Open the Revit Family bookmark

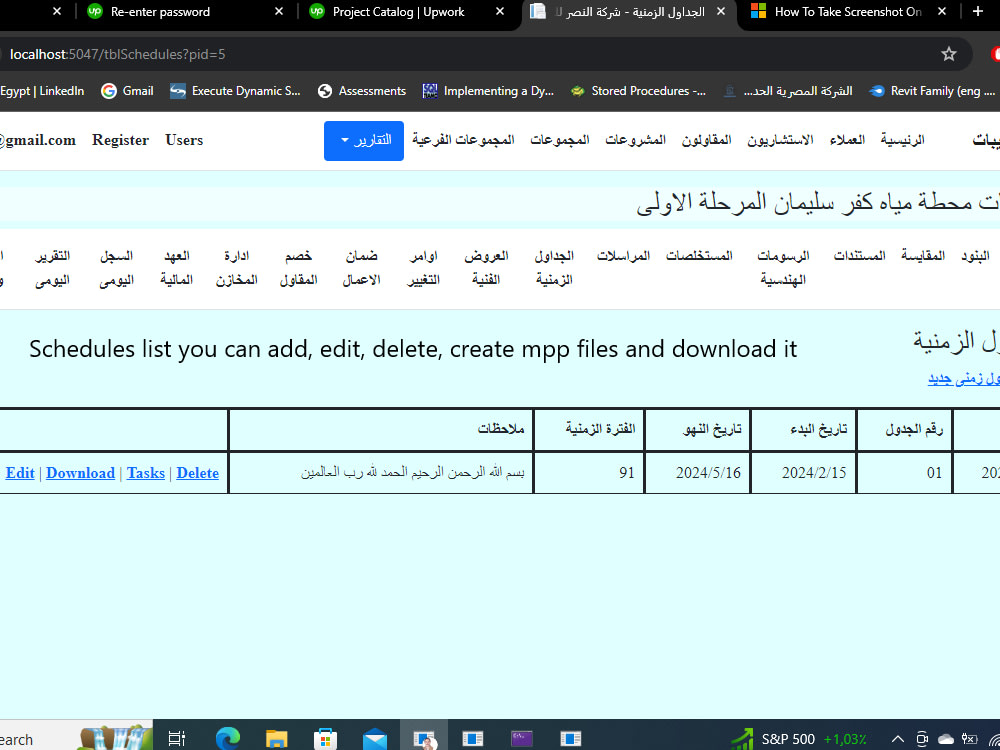pos(932,91)
